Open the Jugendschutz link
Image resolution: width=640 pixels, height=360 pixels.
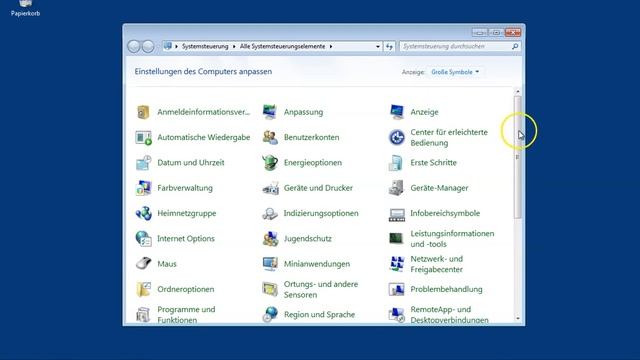pos(307,238)
